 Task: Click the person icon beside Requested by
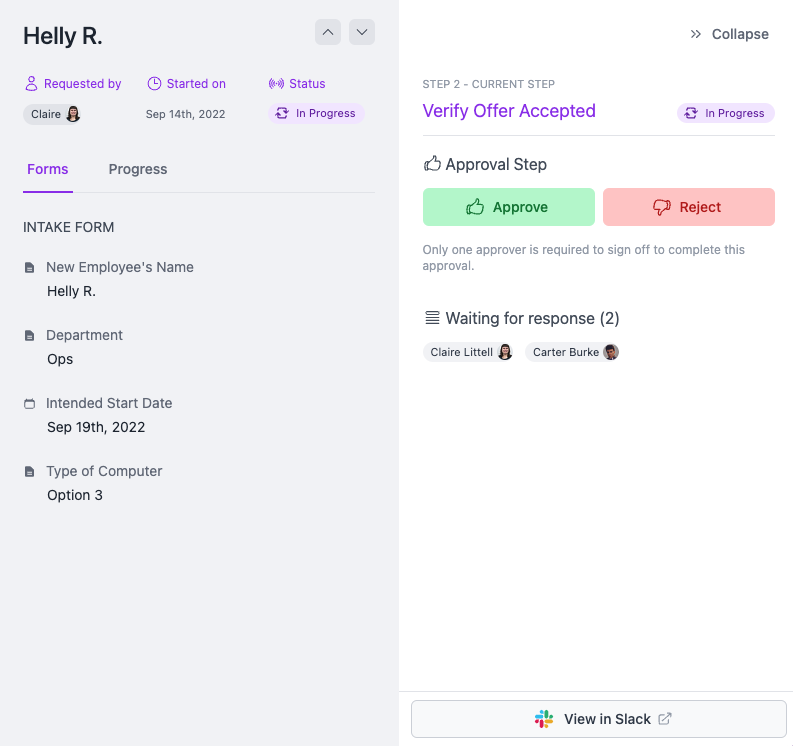coord(31,84)
